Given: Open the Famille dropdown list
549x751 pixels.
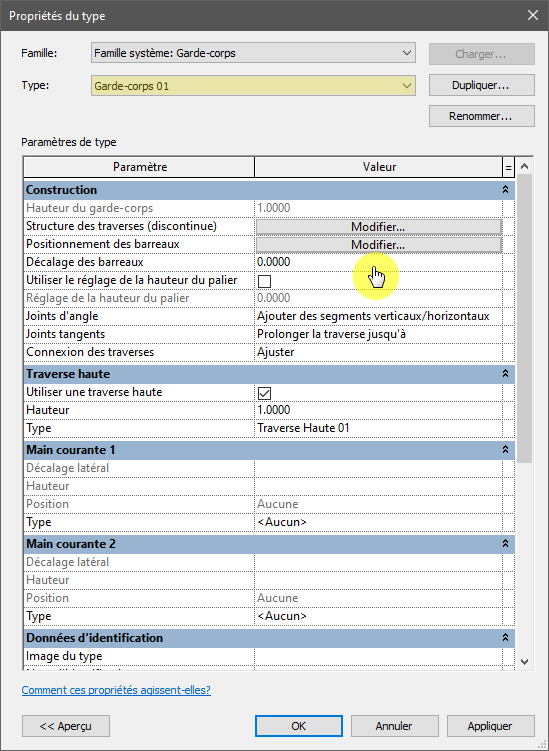Looking at the screenshot, I should [x=253, y=53].
